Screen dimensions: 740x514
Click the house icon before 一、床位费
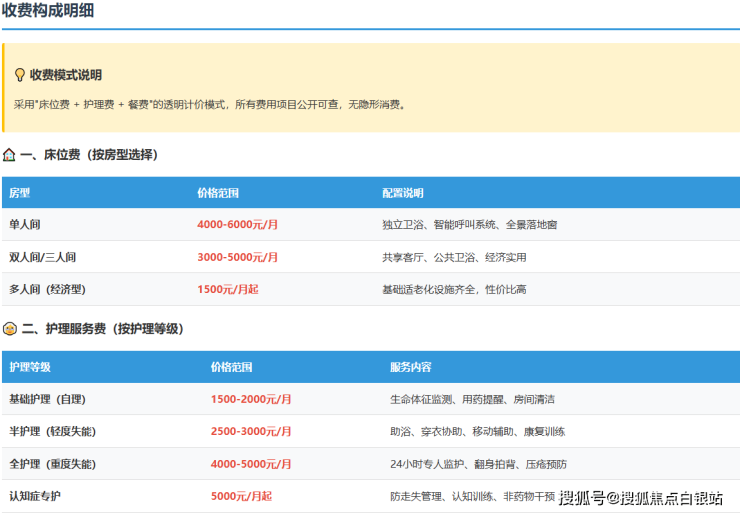9,155
